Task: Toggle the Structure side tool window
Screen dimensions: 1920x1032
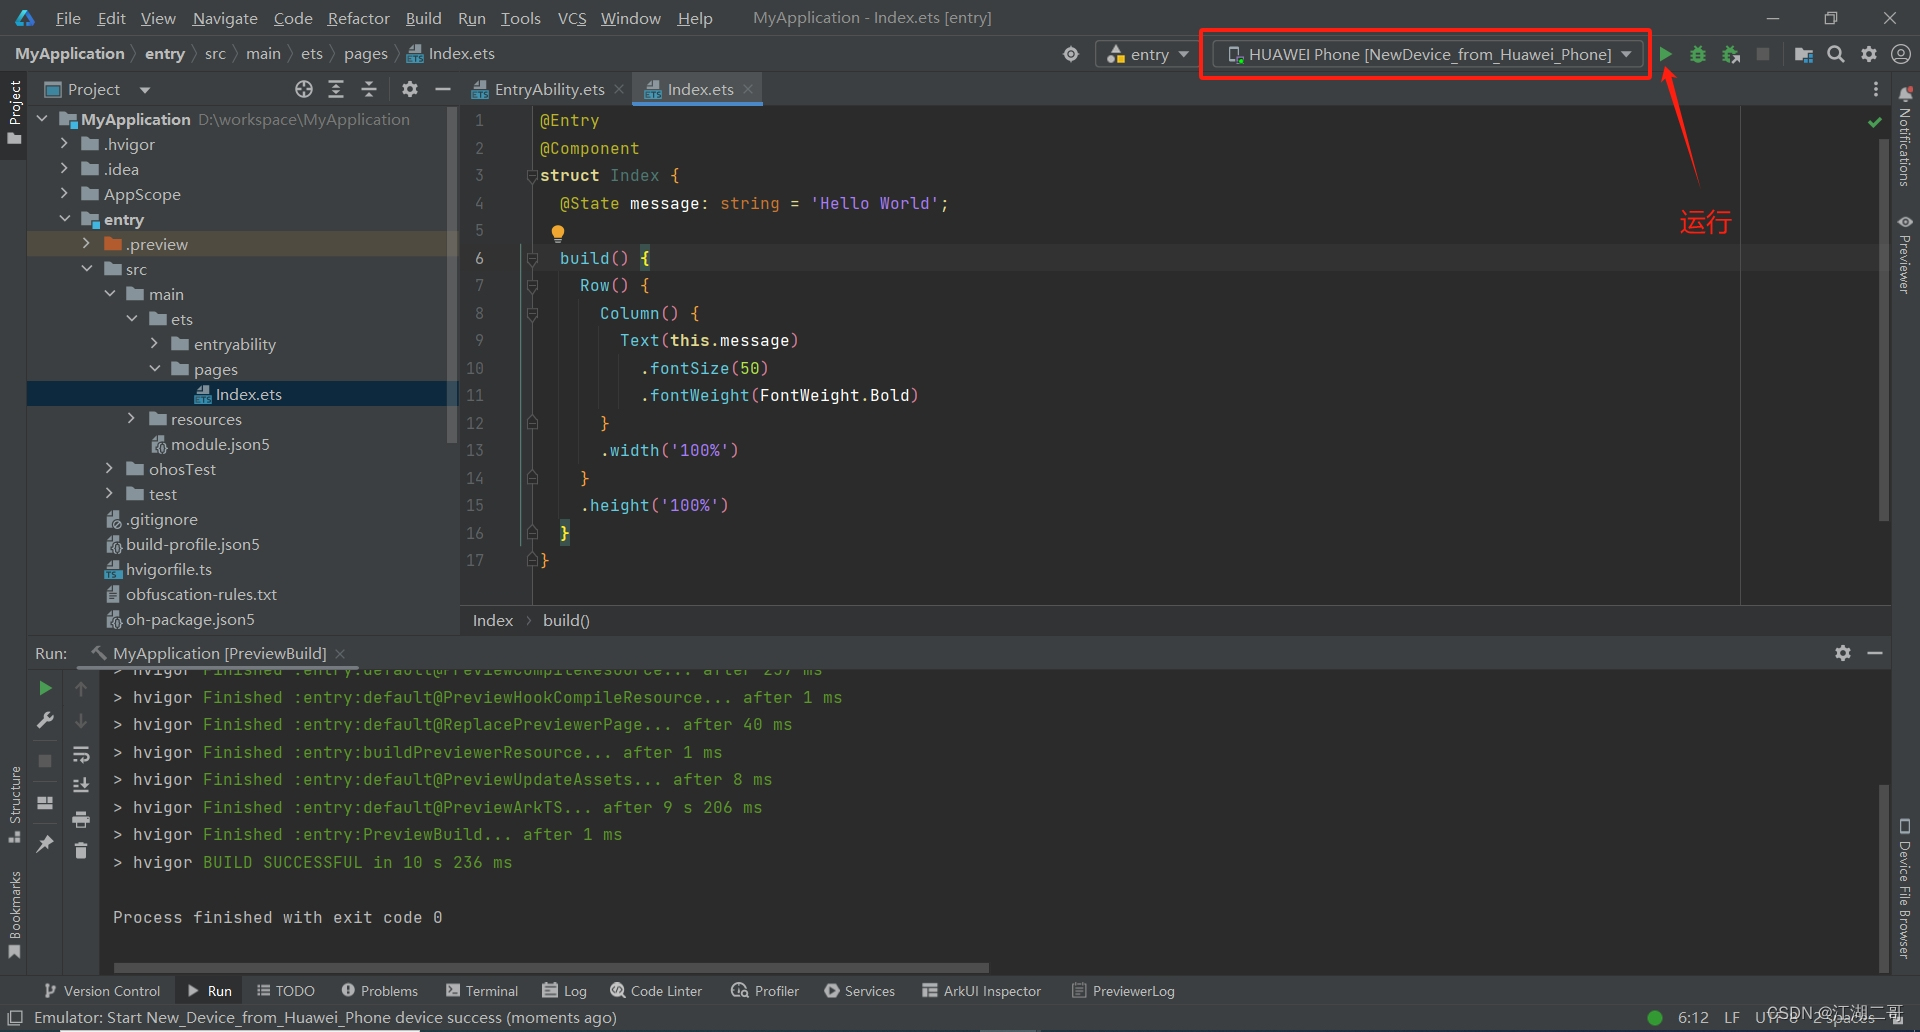Action: coord(14,804)
